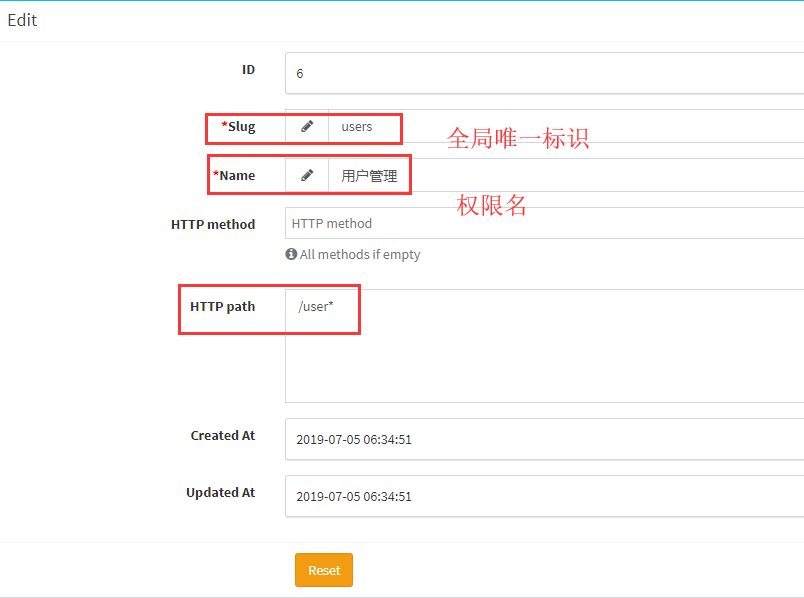Click the 'All methods if empty' helper text
Screen dimensions: 804x598
pyautogui.click(x=360, y=254)
